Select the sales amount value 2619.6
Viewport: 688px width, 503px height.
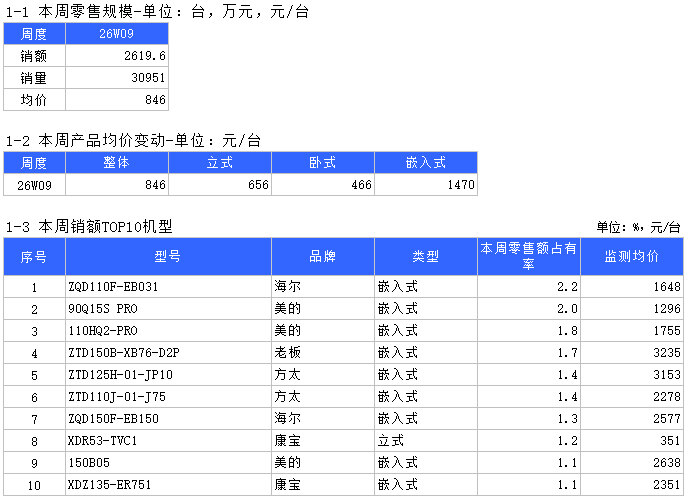(117, 56)
